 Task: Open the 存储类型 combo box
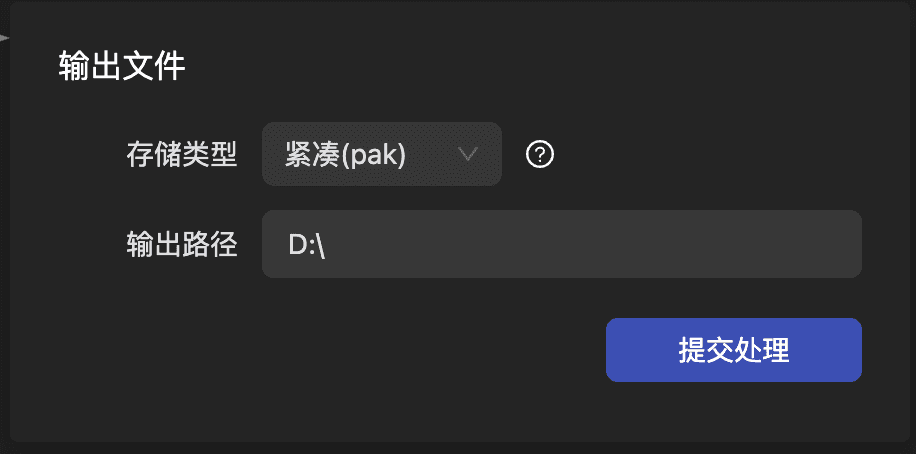pos(381,154)
